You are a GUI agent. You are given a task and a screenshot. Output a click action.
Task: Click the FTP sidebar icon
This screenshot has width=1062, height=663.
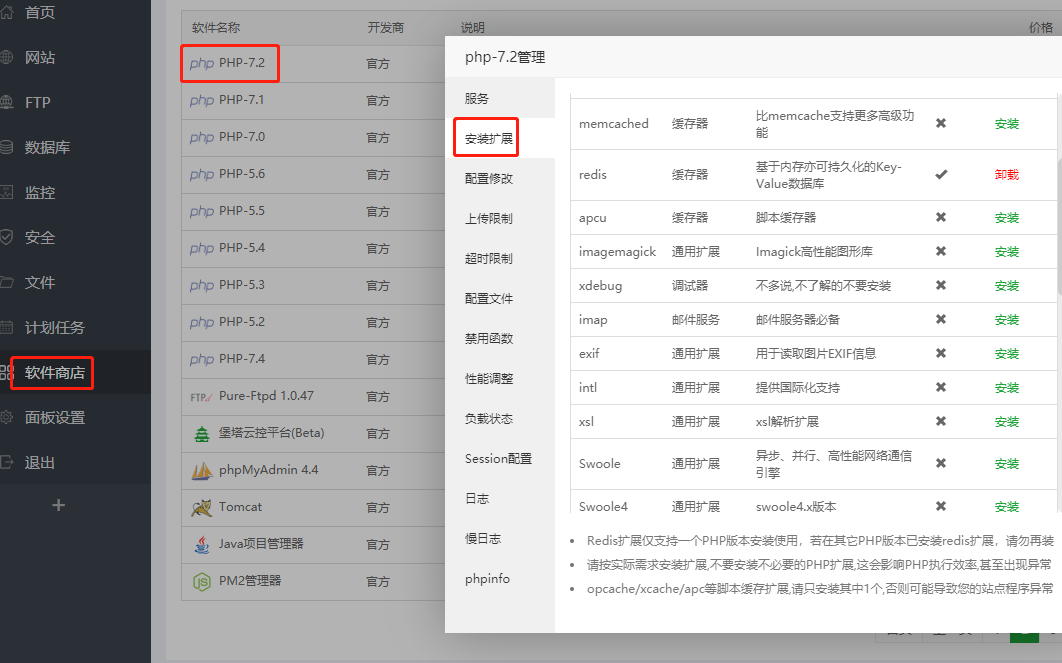coord(6,102)
